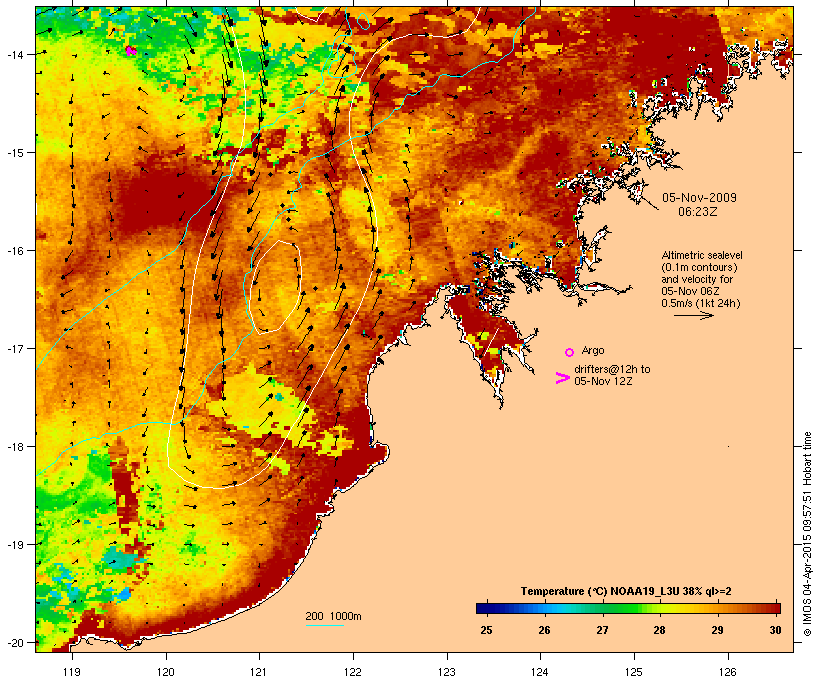Click the latitude axis label -14

pos(16,54)
